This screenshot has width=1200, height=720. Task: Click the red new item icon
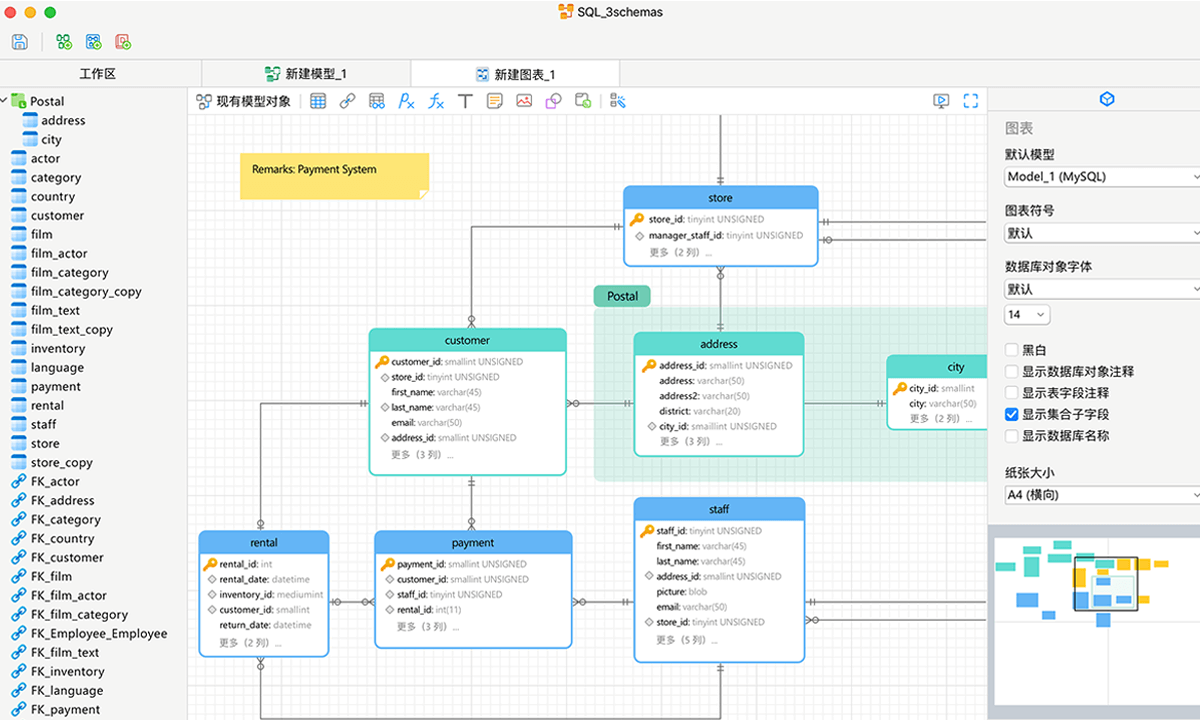point(123,42)
